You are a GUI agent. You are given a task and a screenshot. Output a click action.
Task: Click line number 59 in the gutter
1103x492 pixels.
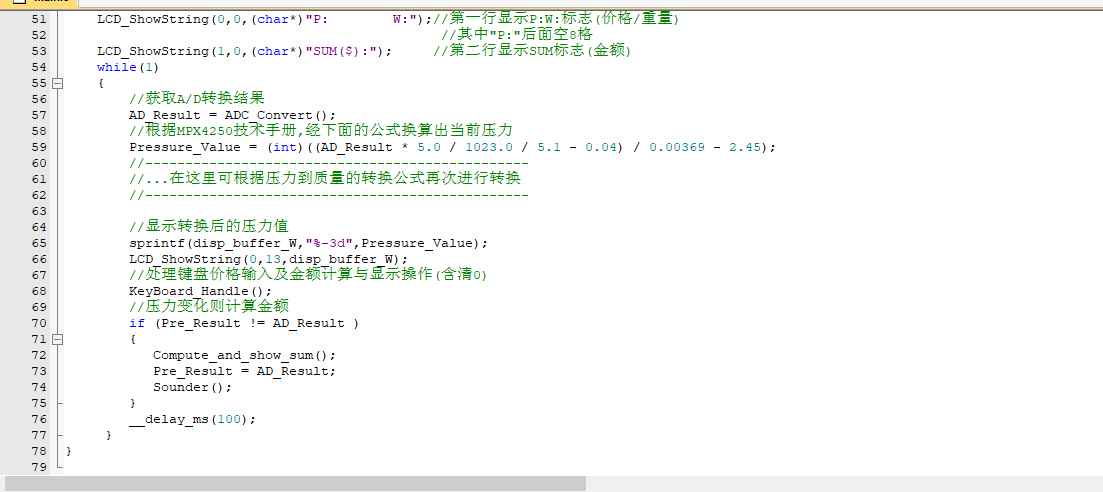(39, 147)
